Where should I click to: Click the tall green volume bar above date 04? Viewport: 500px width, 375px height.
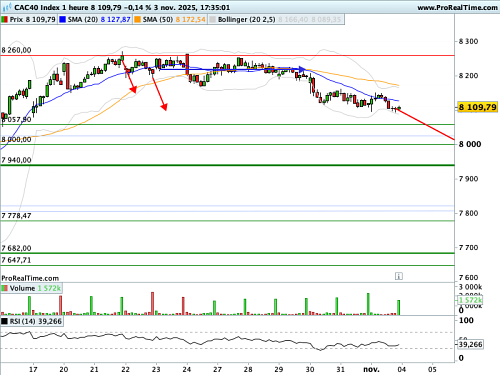point(398,307)
